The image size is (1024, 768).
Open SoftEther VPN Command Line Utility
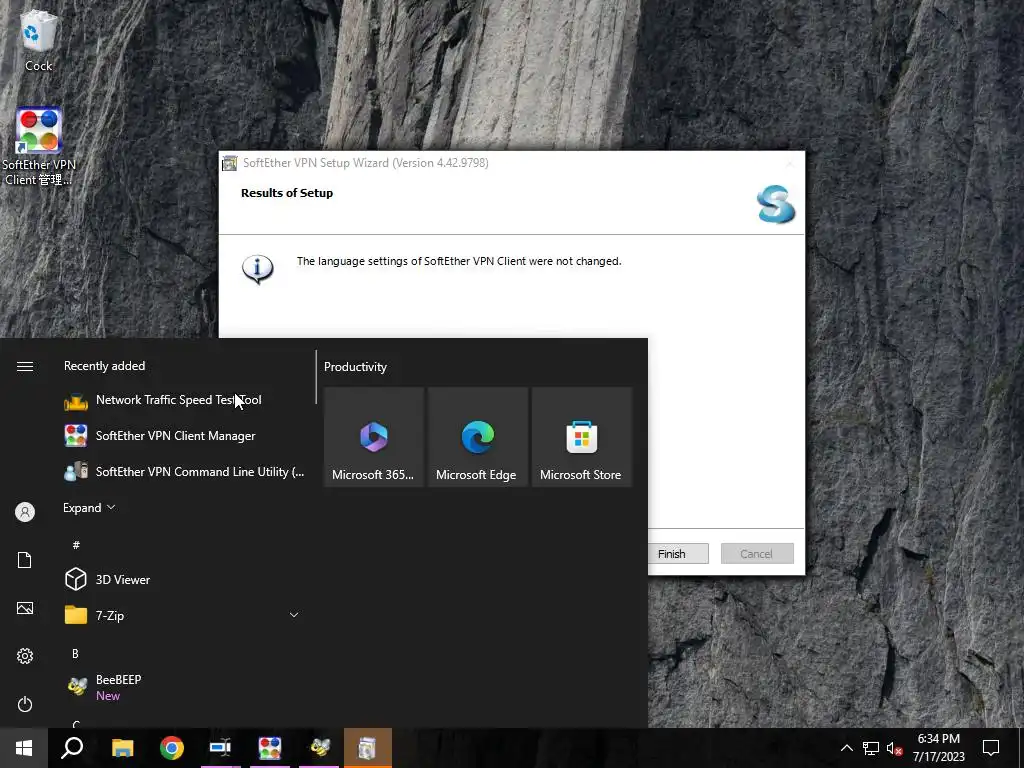(x=184, y=472)
